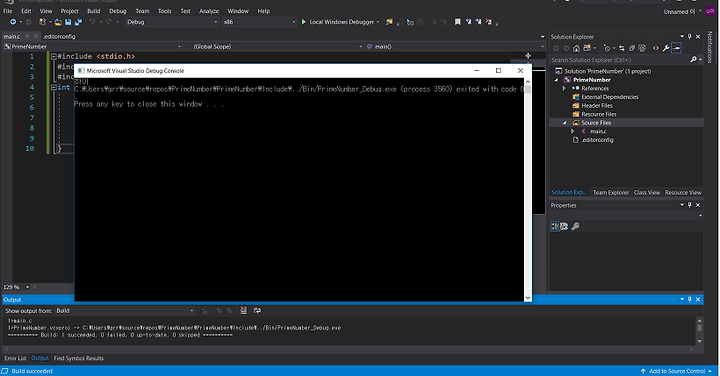Click Clear All in the Output toolbar

(x=243, y=311)
